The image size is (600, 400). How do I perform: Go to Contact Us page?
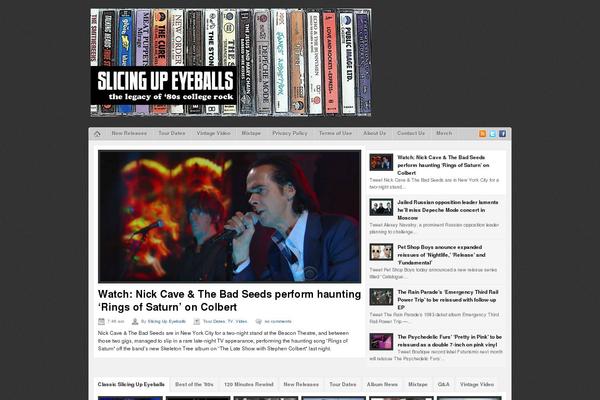coord(411,133)
